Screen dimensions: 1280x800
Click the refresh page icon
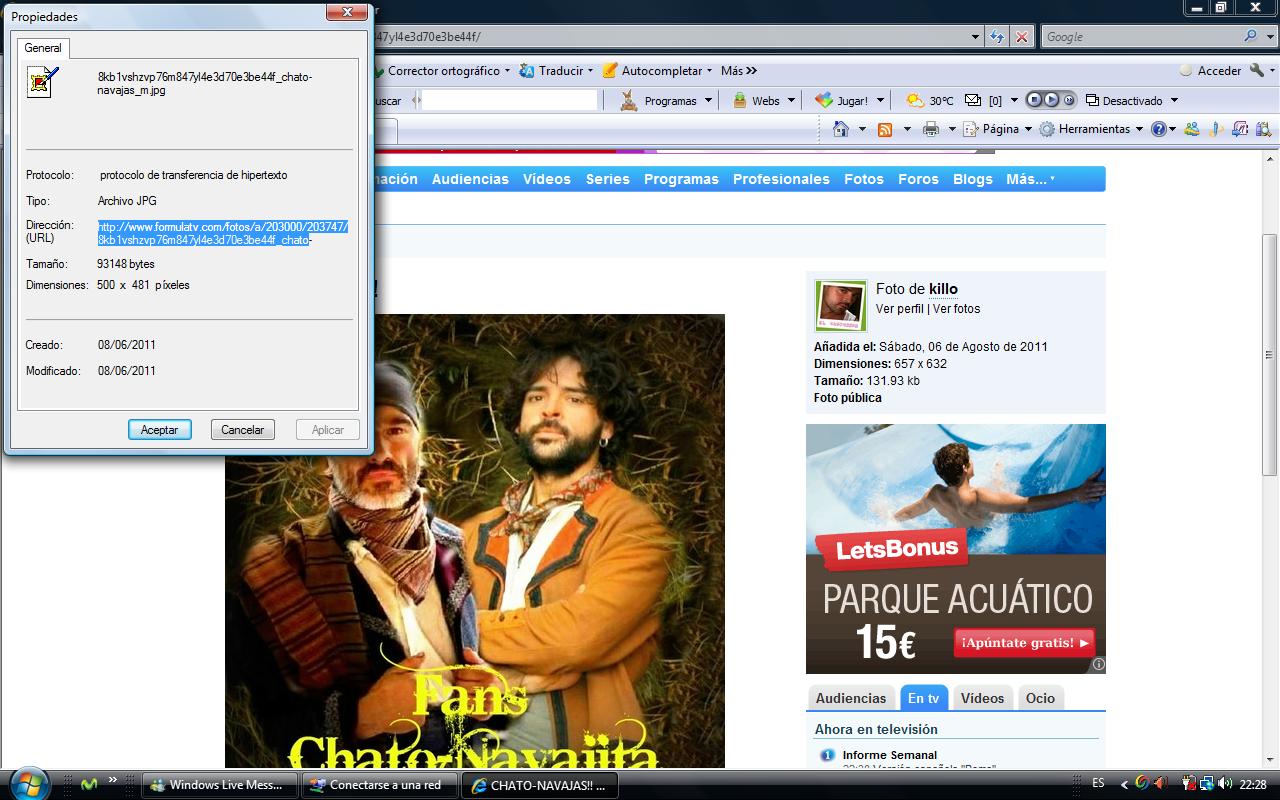[997, 37]
